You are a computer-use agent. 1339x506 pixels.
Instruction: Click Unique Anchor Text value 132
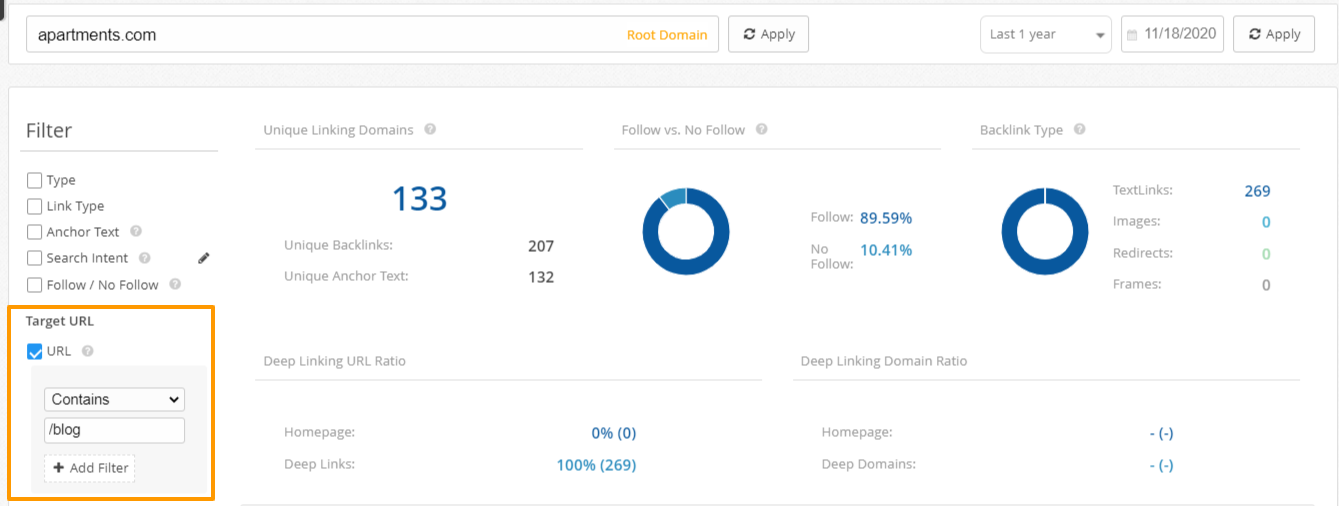pyautogui.click(x=541, y=277)
